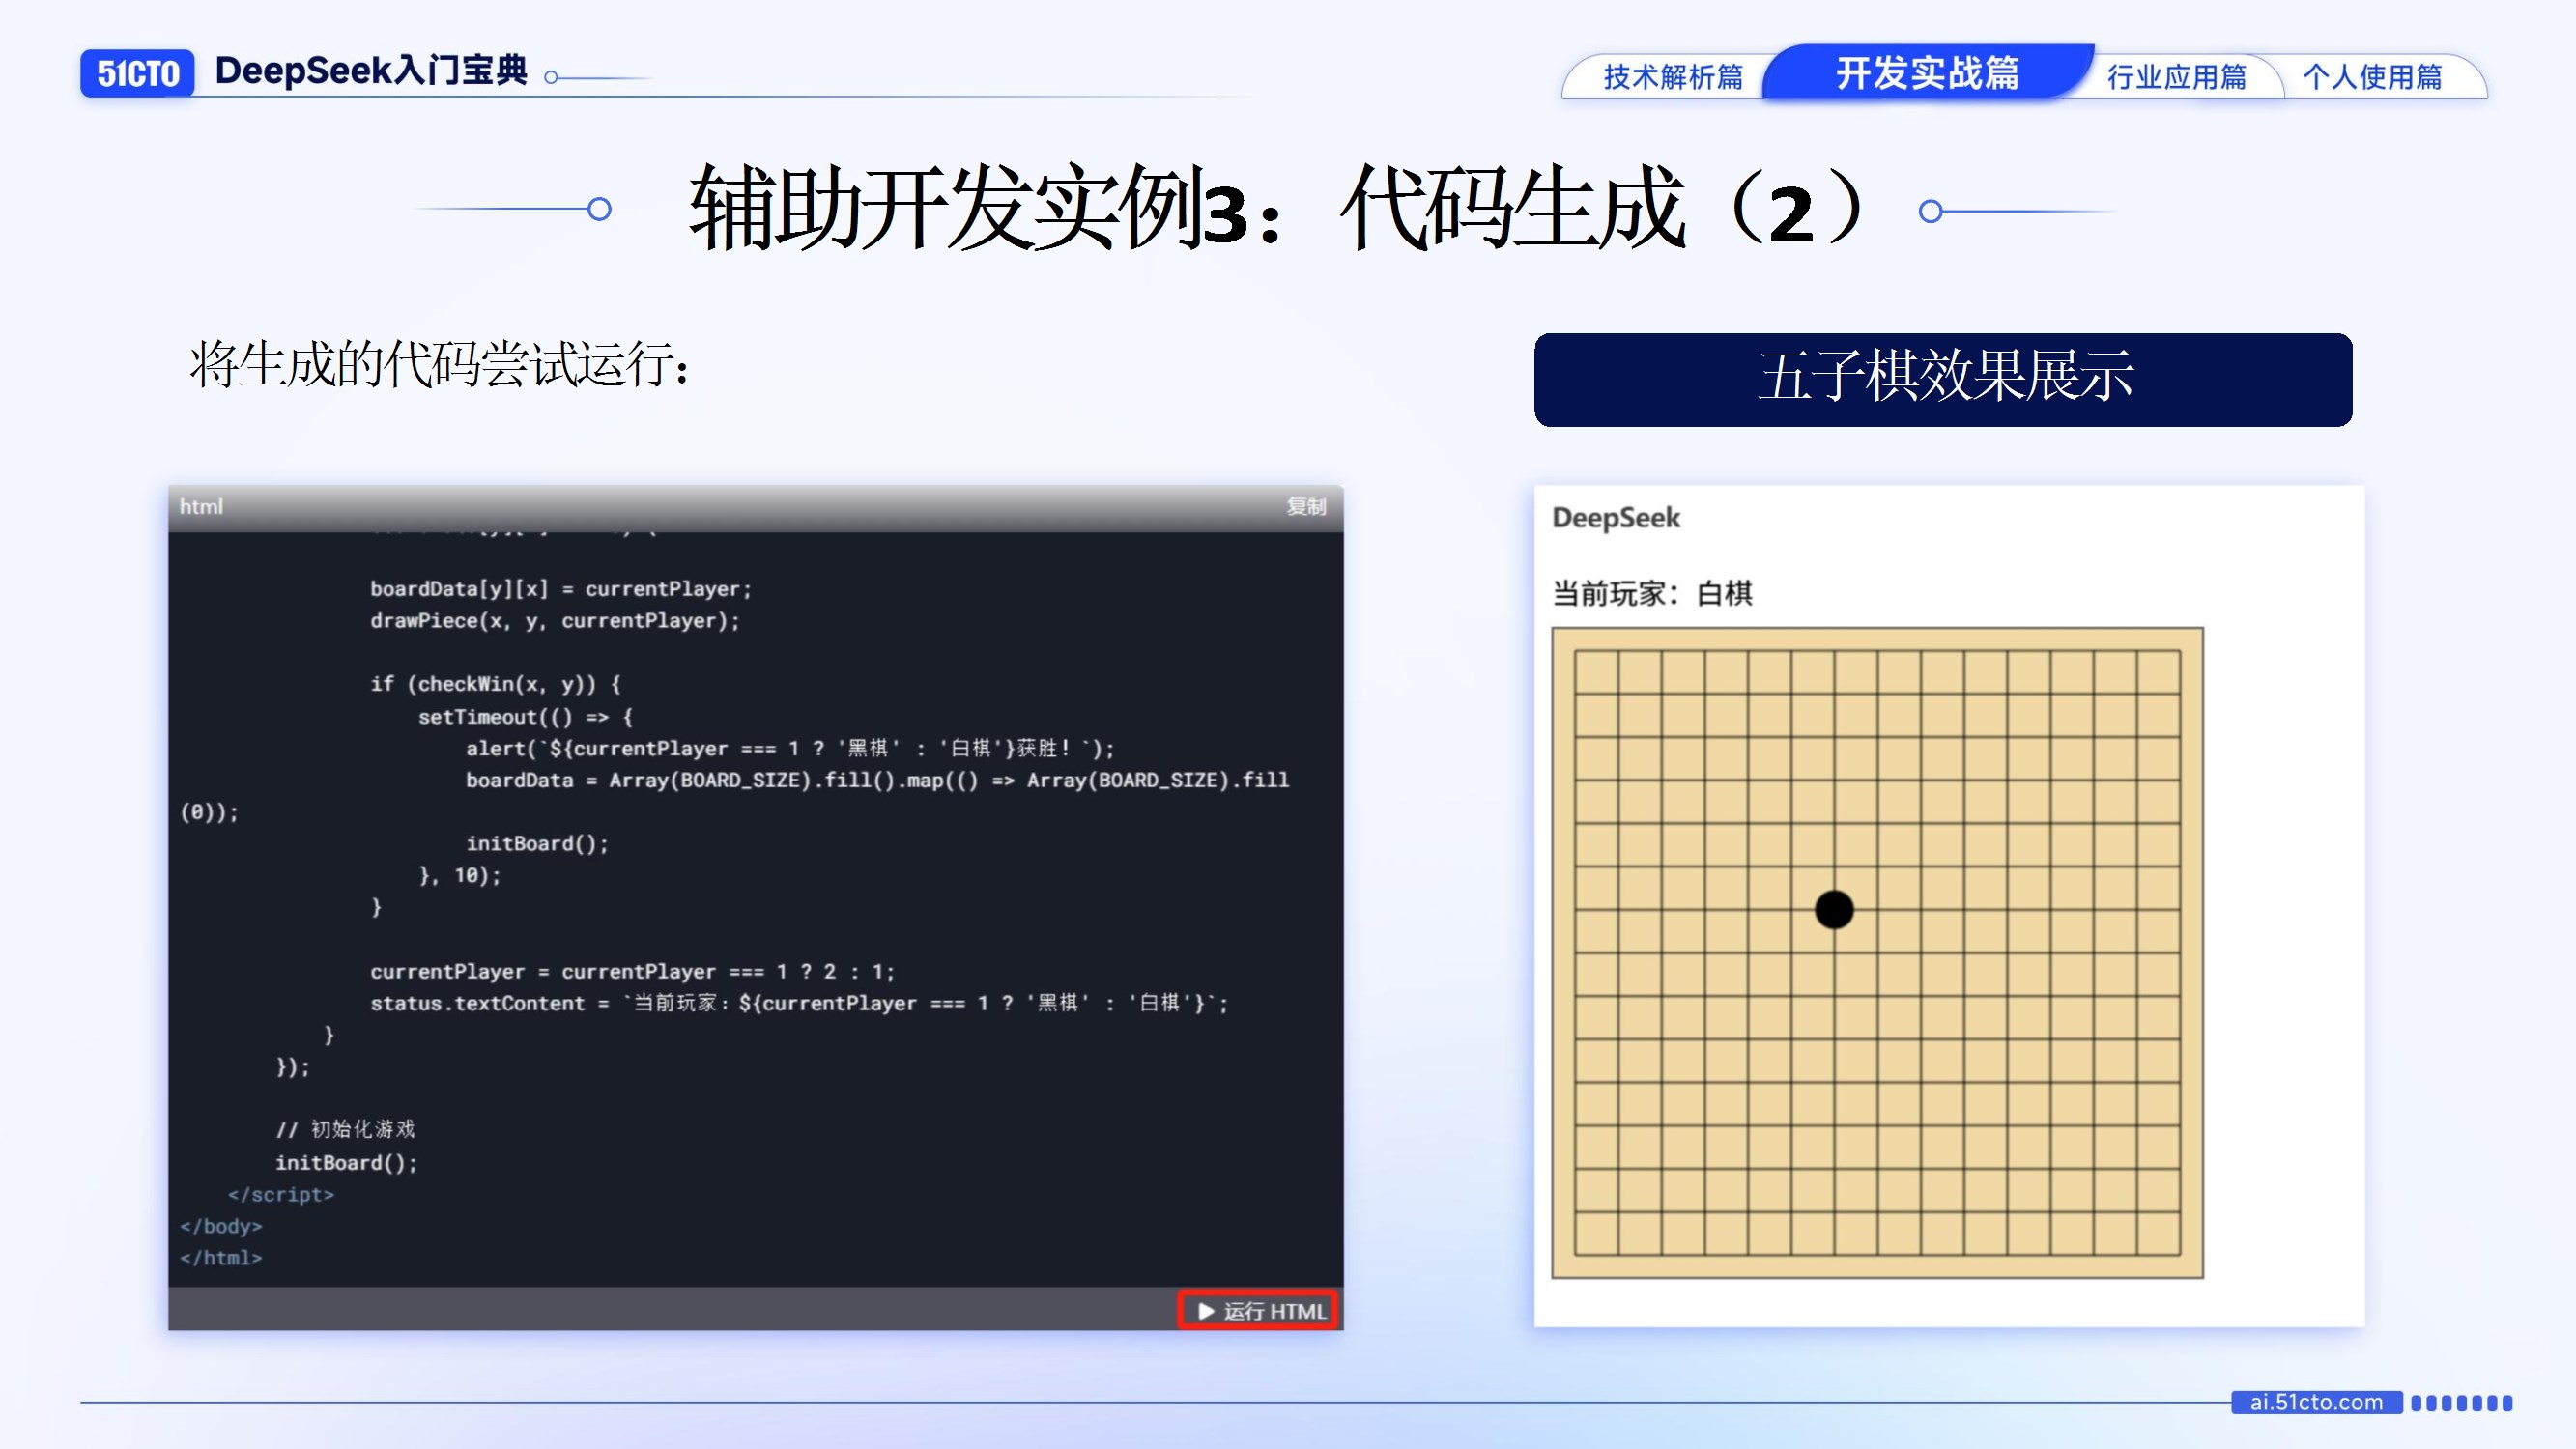
Task: Click the circle marker left of slide title
Action: pos(599,209)
